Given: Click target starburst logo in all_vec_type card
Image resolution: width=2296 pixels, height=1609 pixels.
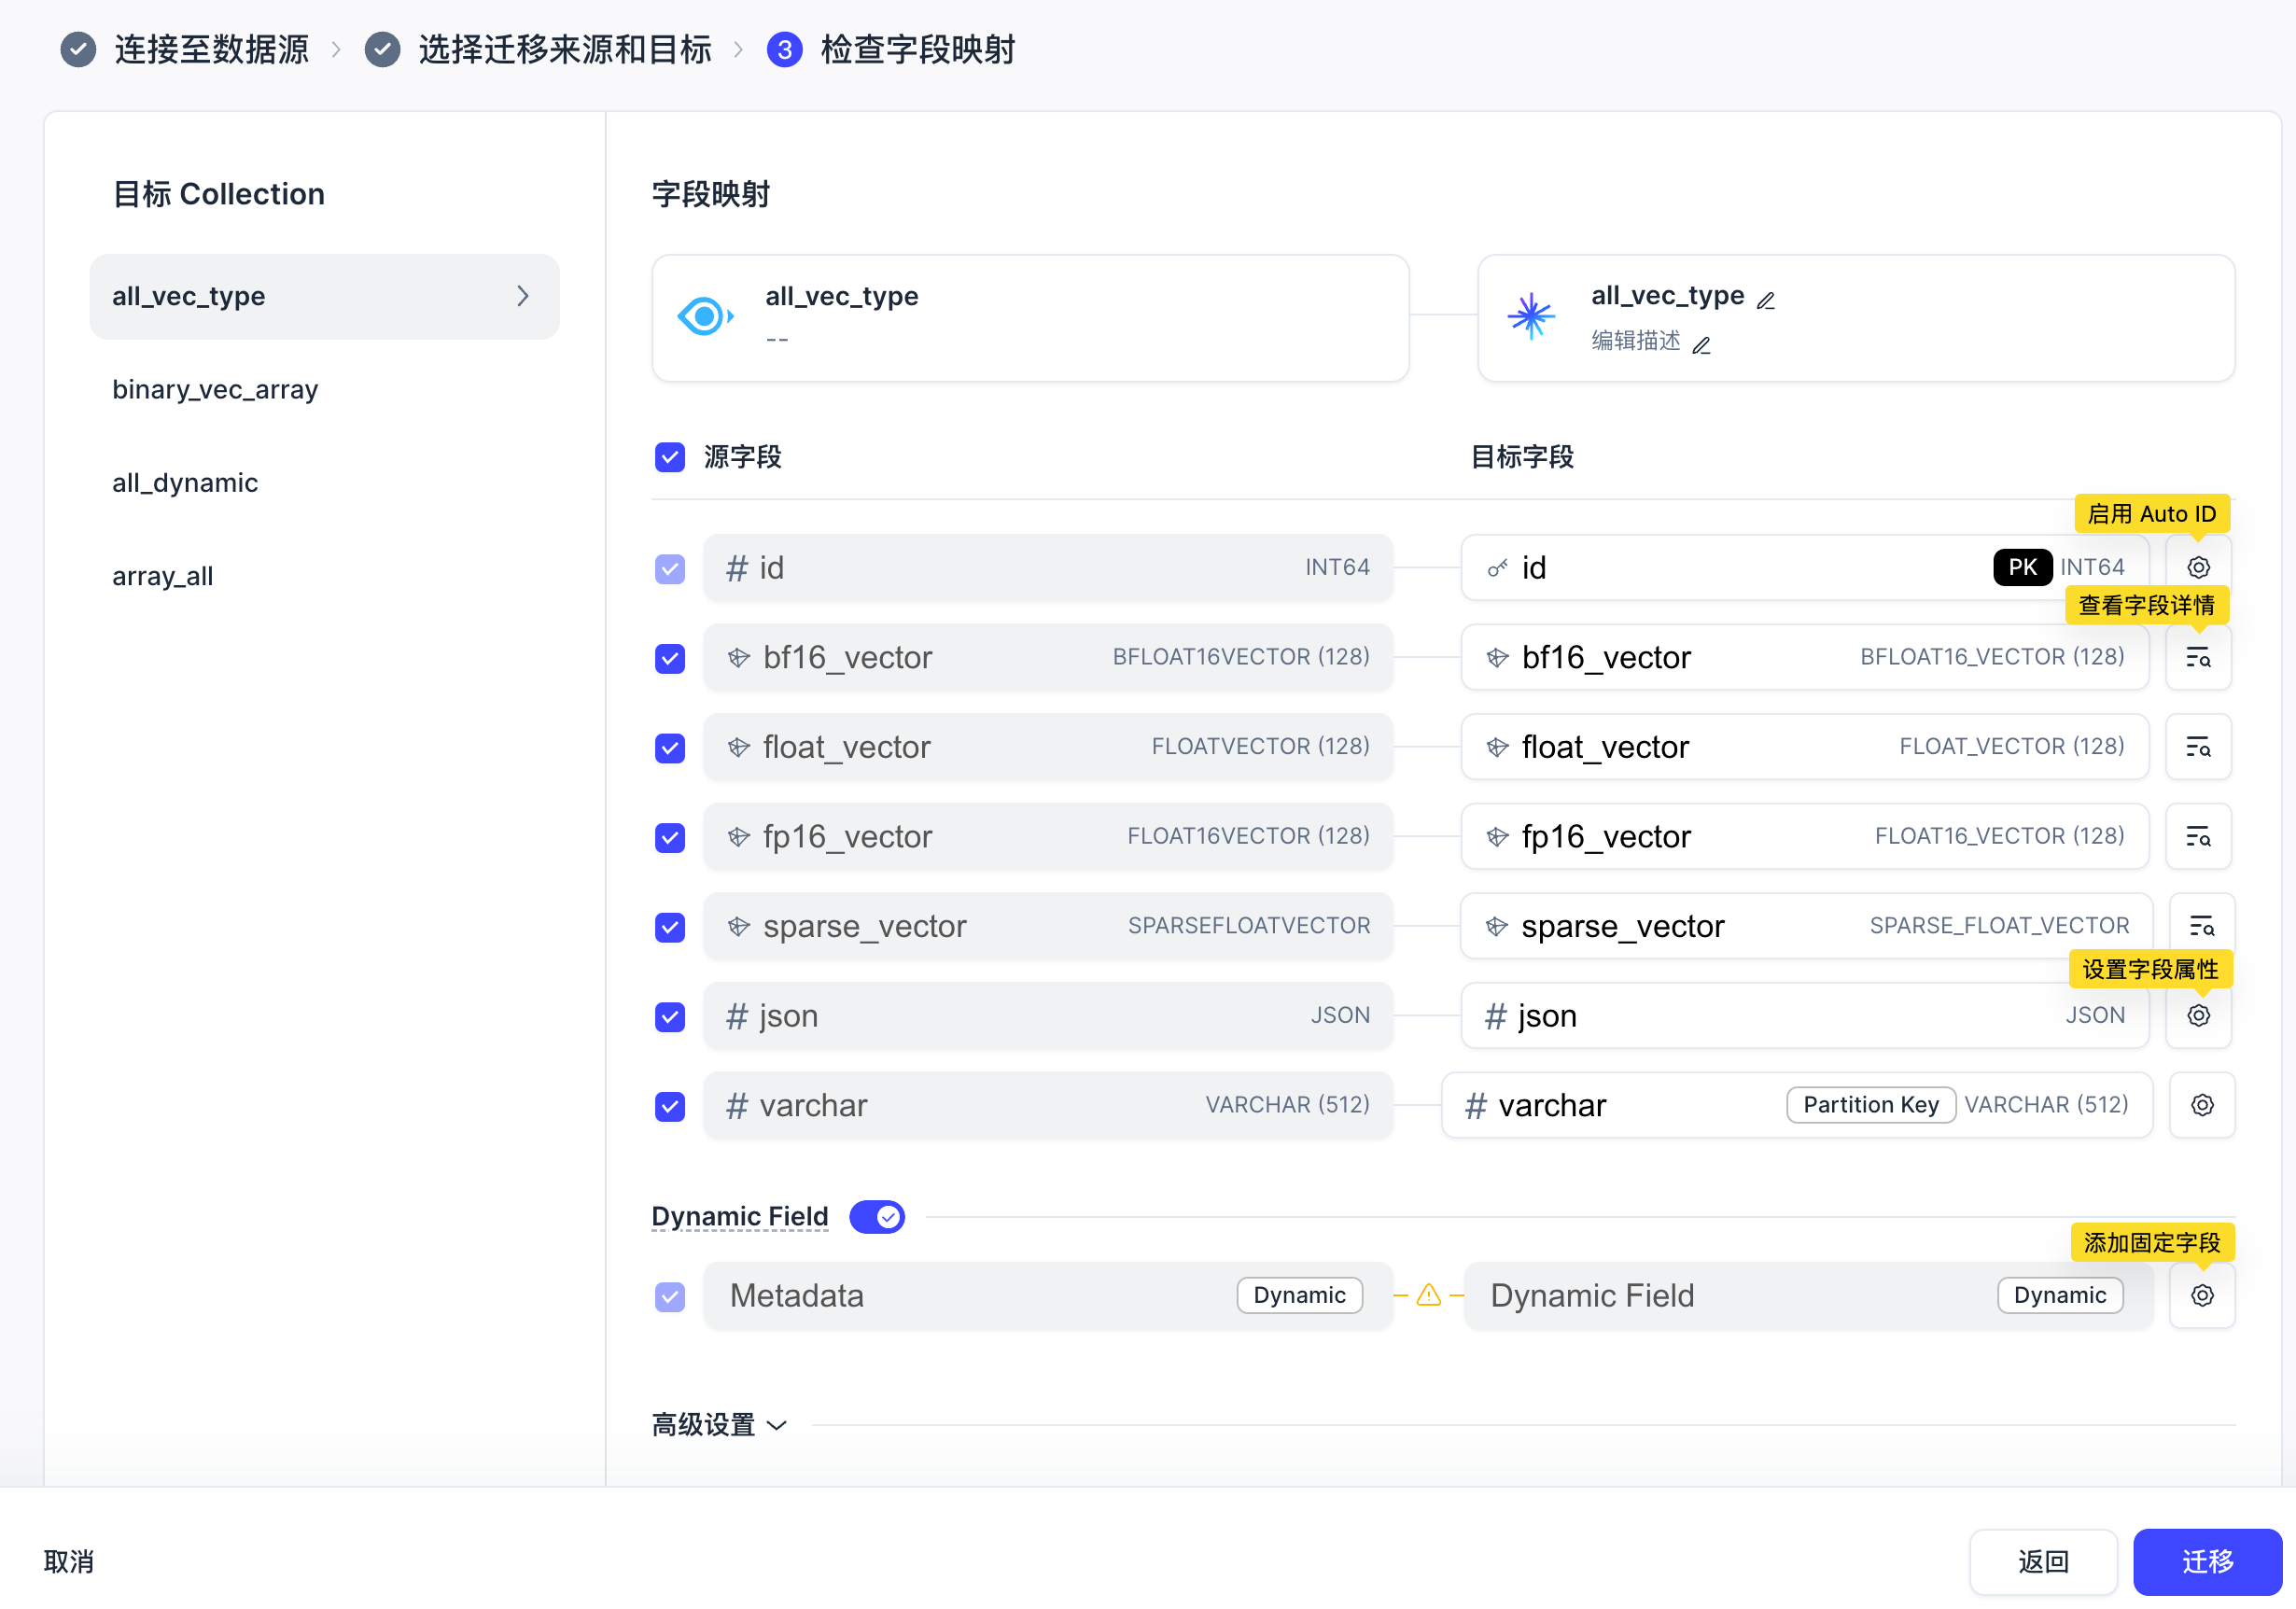Looking at the screenshot, I should 1531,317.
